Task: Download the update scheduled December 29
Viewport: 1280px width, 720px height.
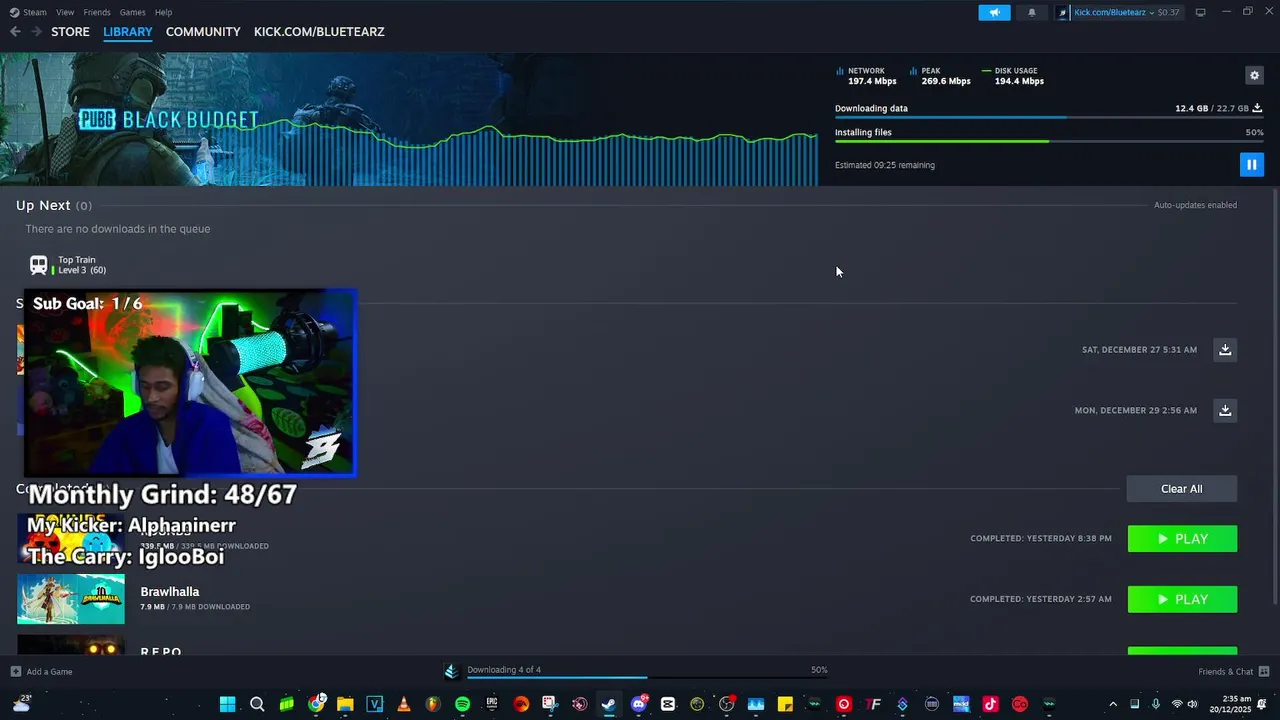Action: (x=1225, y=410)
